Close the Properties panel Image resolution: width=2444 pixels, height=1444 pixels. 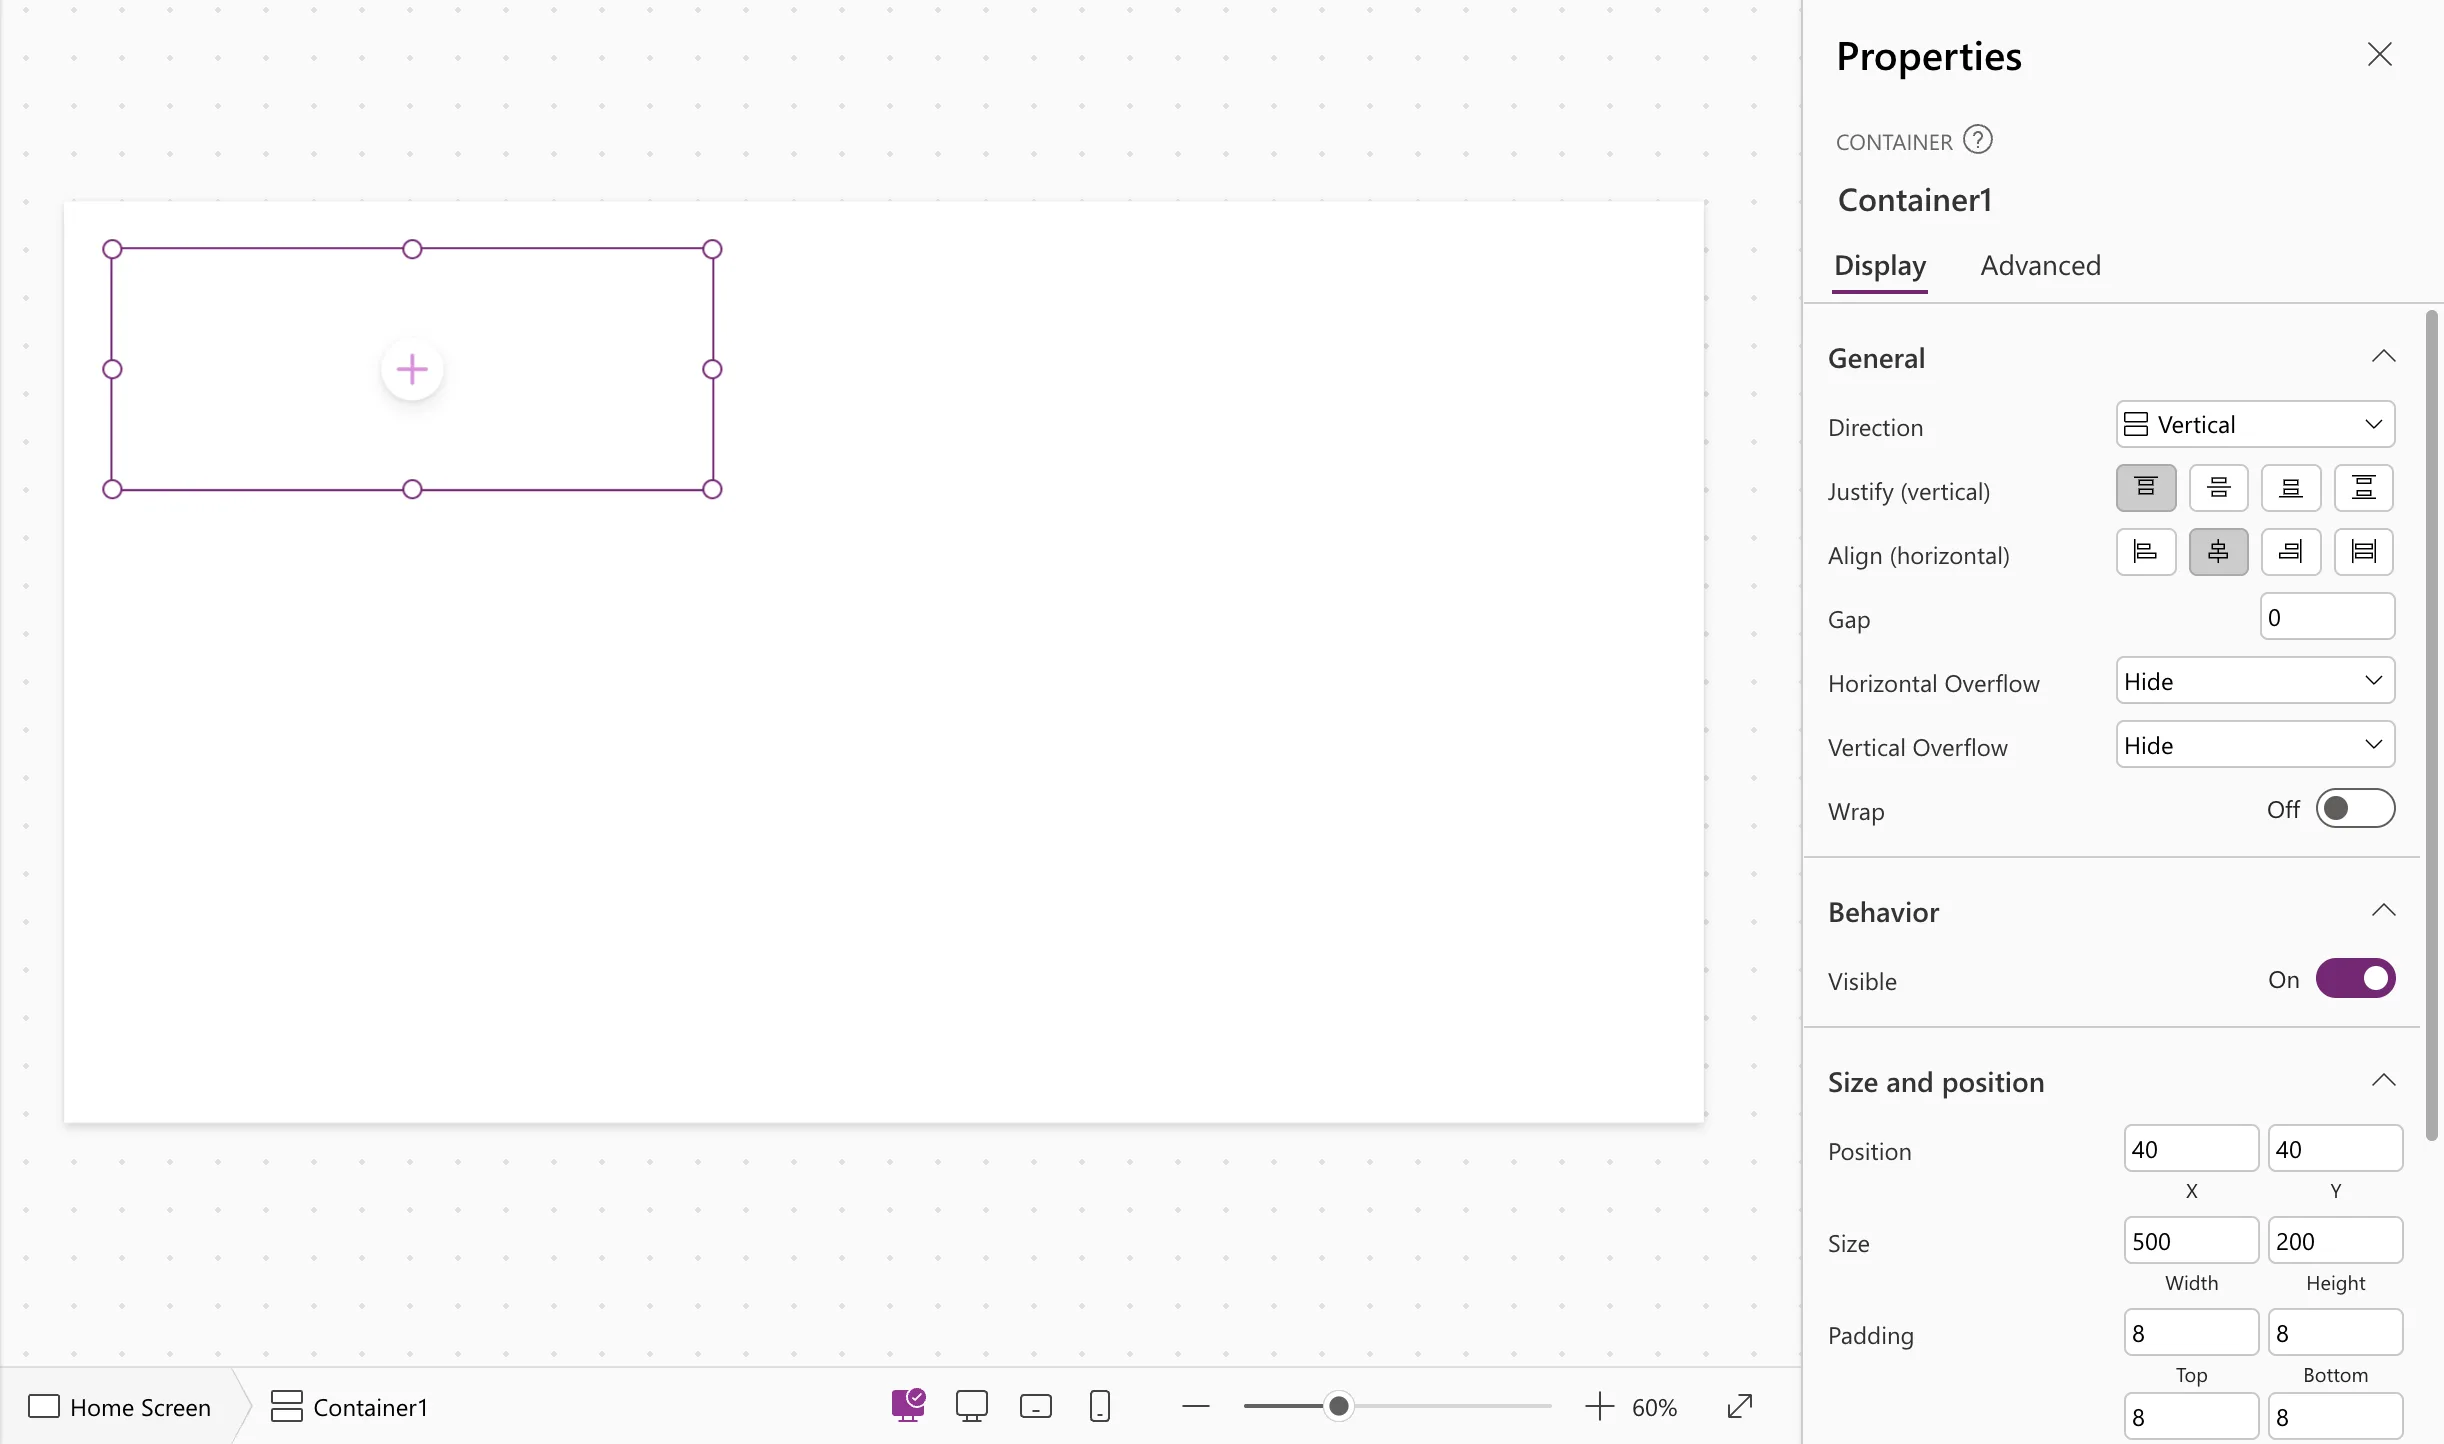coord(2380,54)
